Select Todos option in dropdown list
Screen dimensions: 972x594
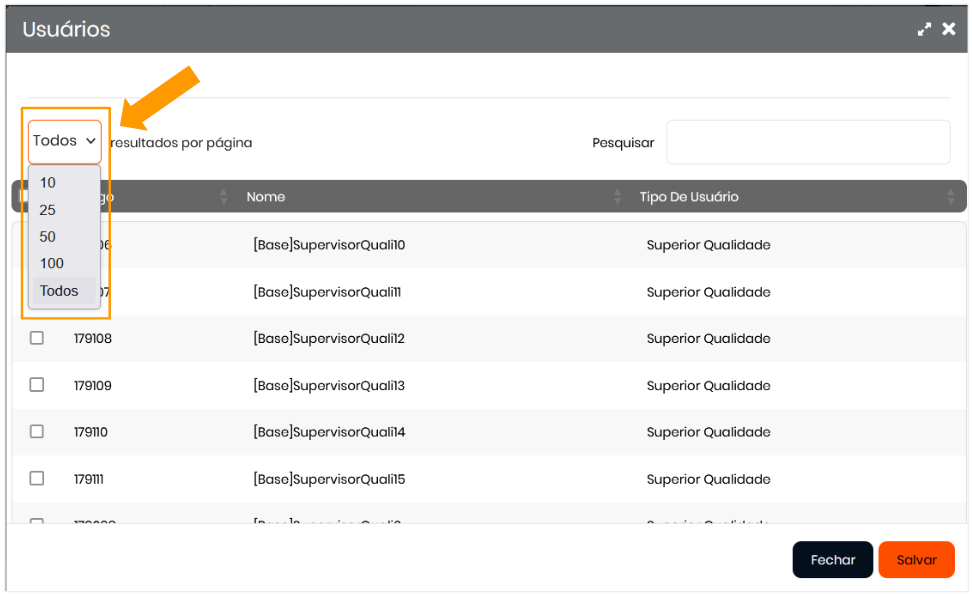pos(59,291)
